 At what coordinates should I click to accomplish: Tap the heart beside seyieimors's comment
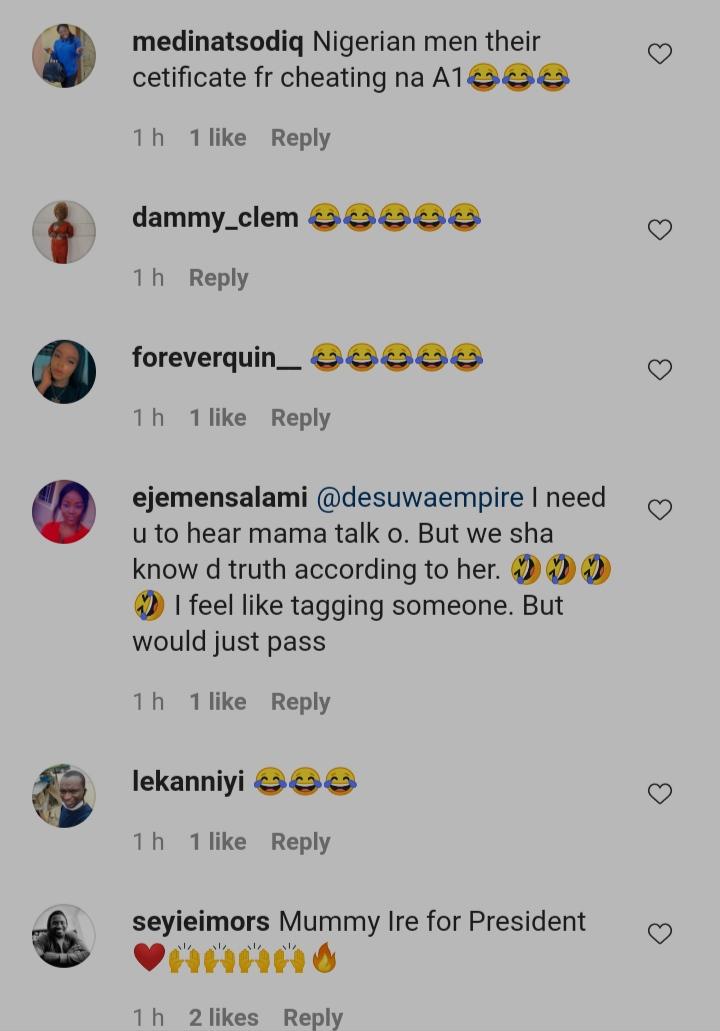click(660, 934)
